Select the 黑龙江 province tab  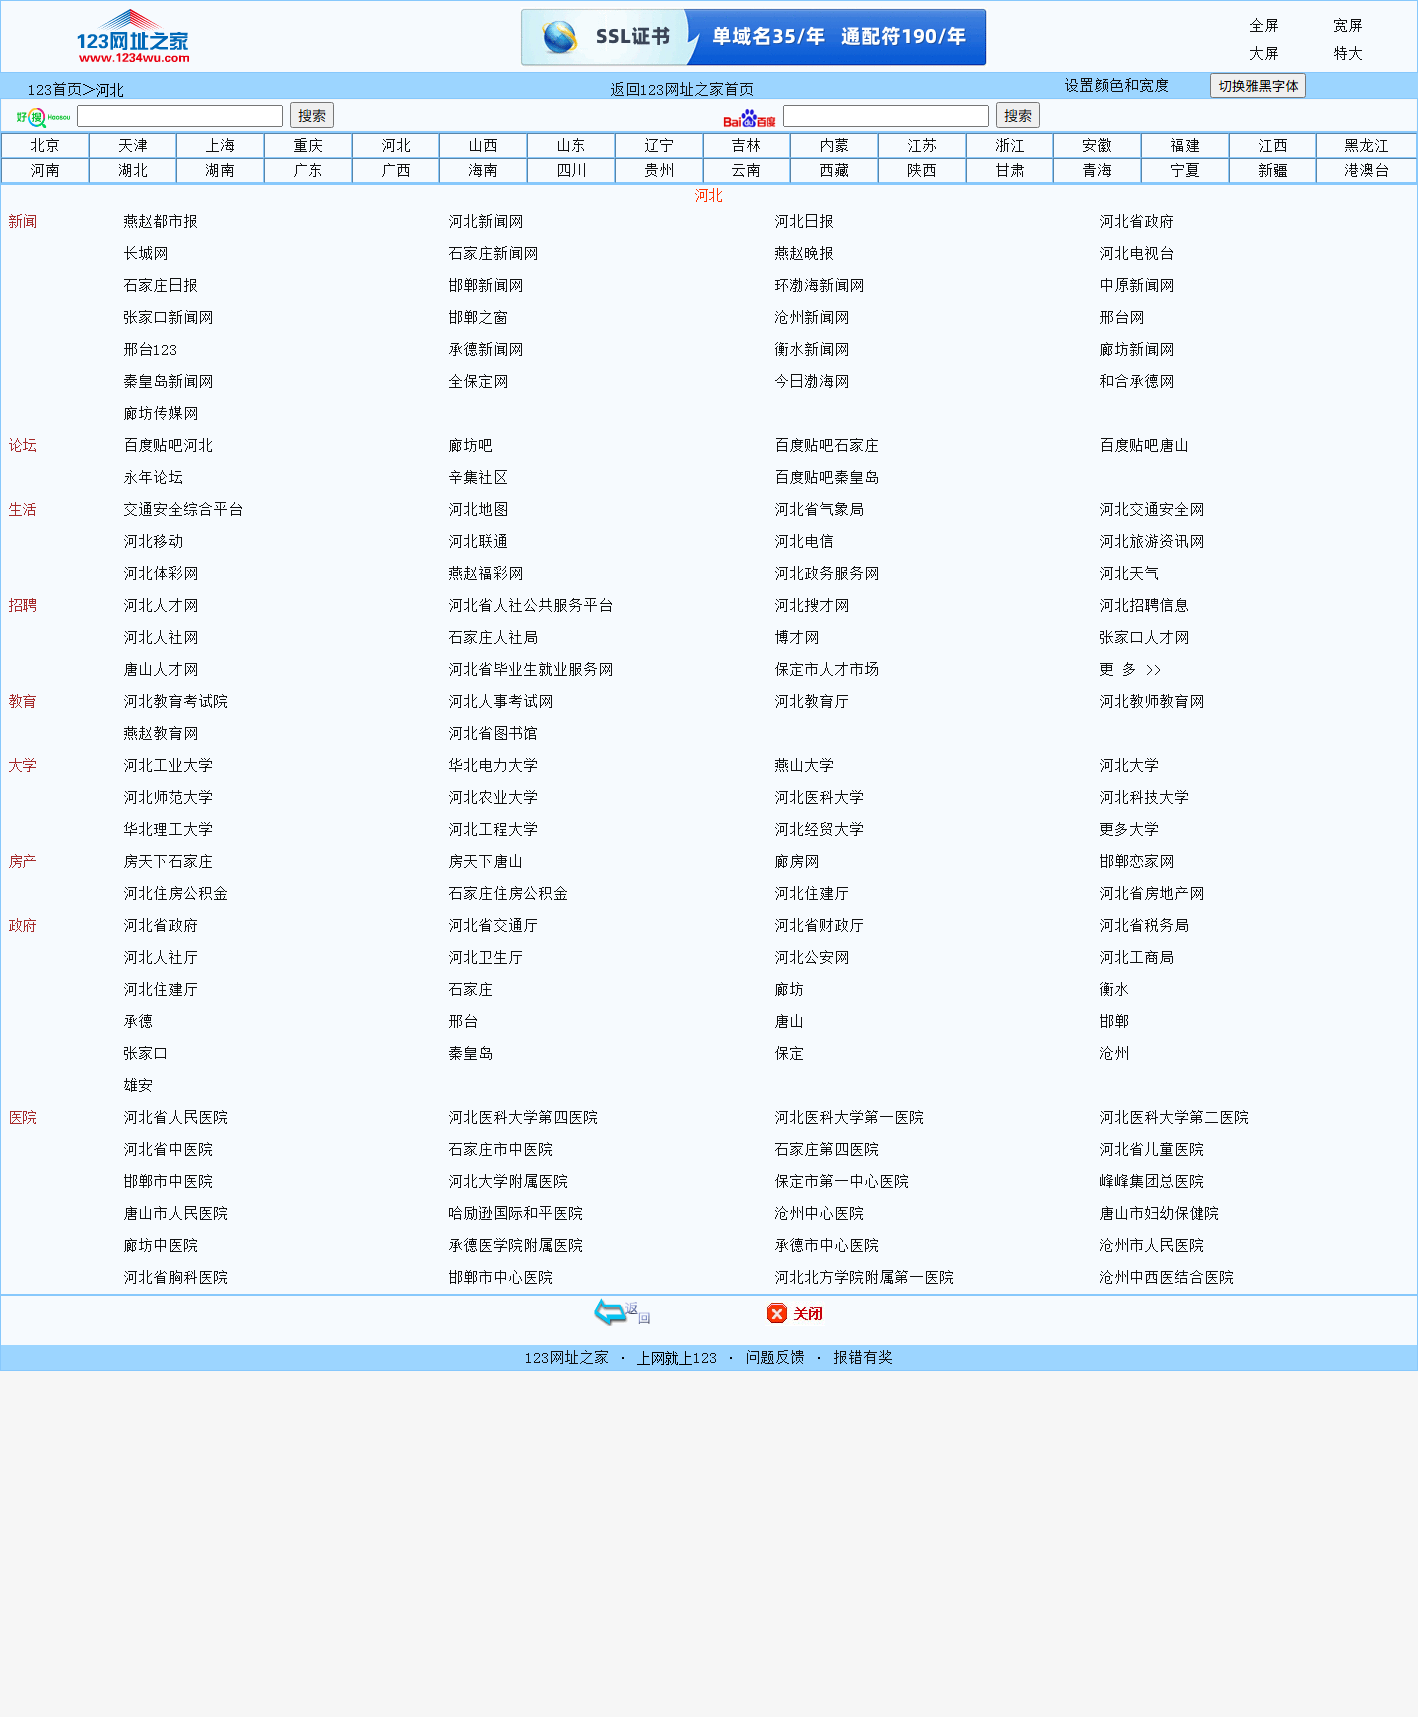tap(1366, 146)
